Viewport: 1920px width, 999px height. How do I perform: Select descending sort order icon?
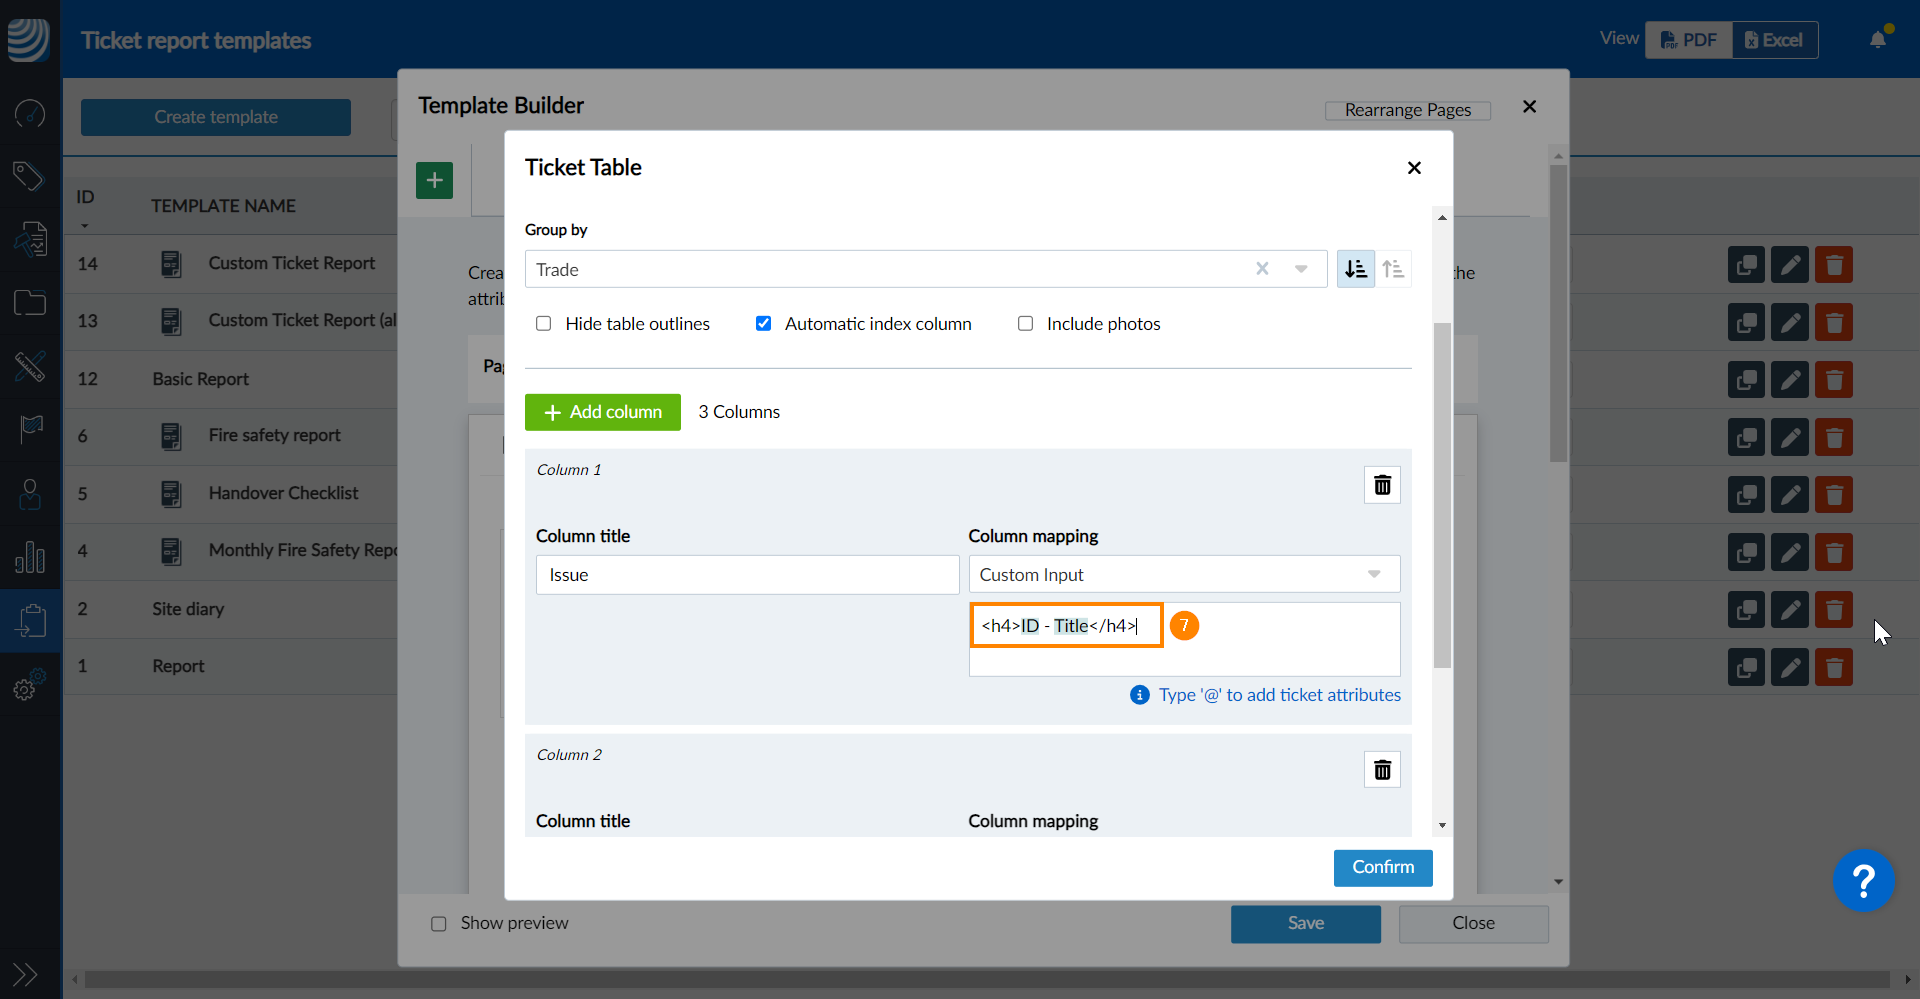click(x=1355, y=269)
